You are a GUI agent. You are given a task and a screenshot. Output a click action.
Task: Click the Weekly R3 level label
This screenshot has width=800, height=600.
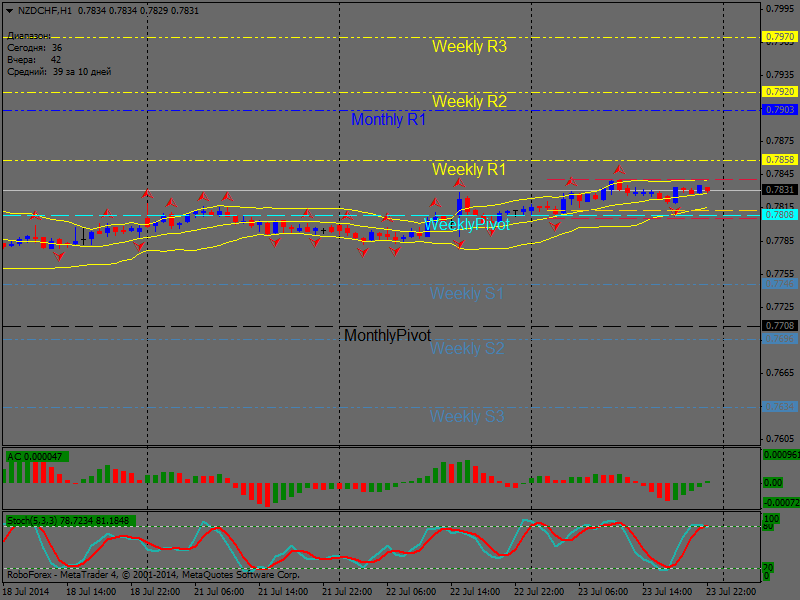pyautogui.click(x=469, y=46)
